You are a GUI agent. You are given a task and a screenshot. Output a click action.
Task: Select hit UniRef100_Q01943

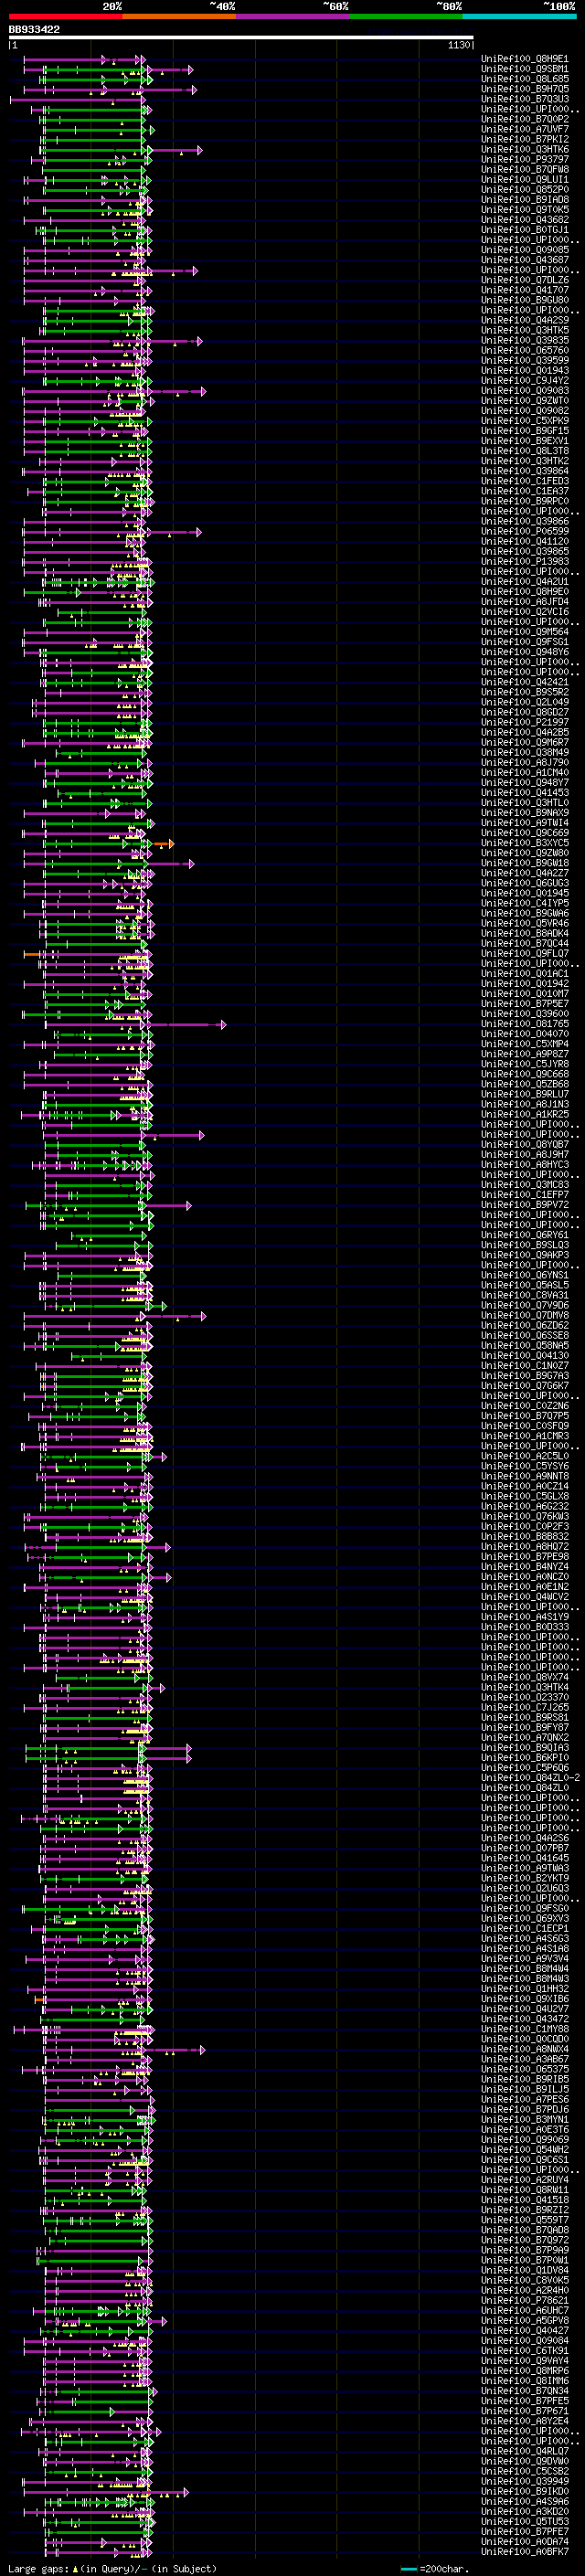[x=525, y=371]
